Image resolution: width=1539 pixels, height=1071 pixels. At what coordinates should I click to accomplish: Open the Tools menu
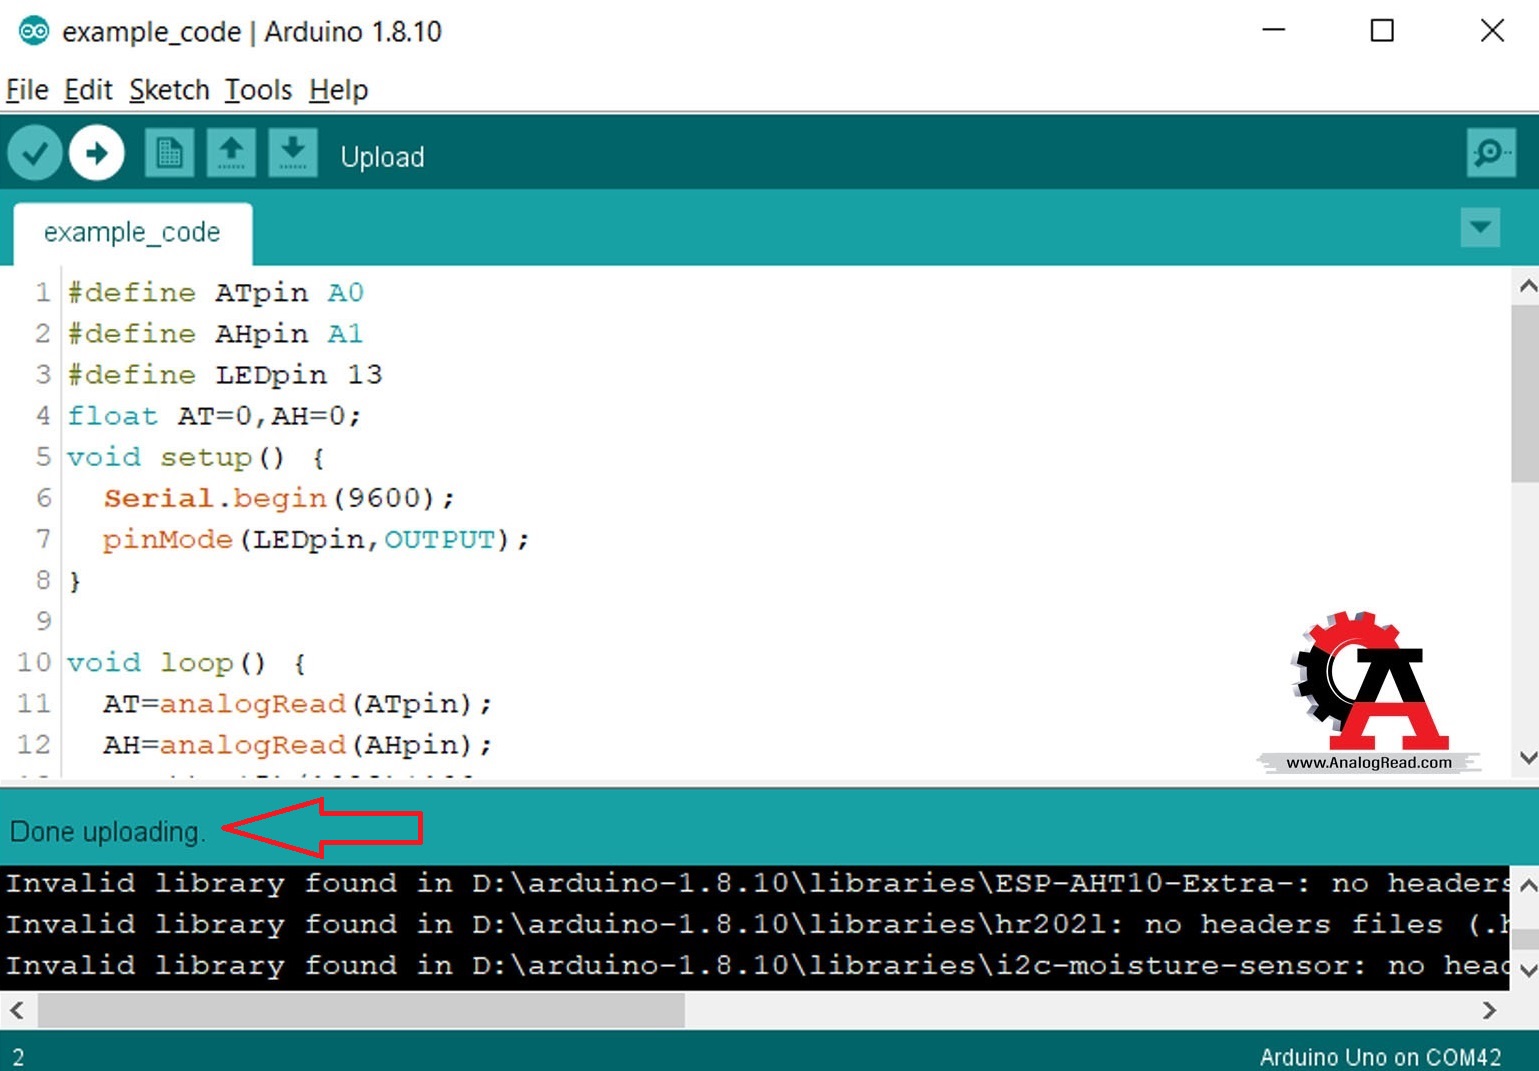click(x=258, y=90)
